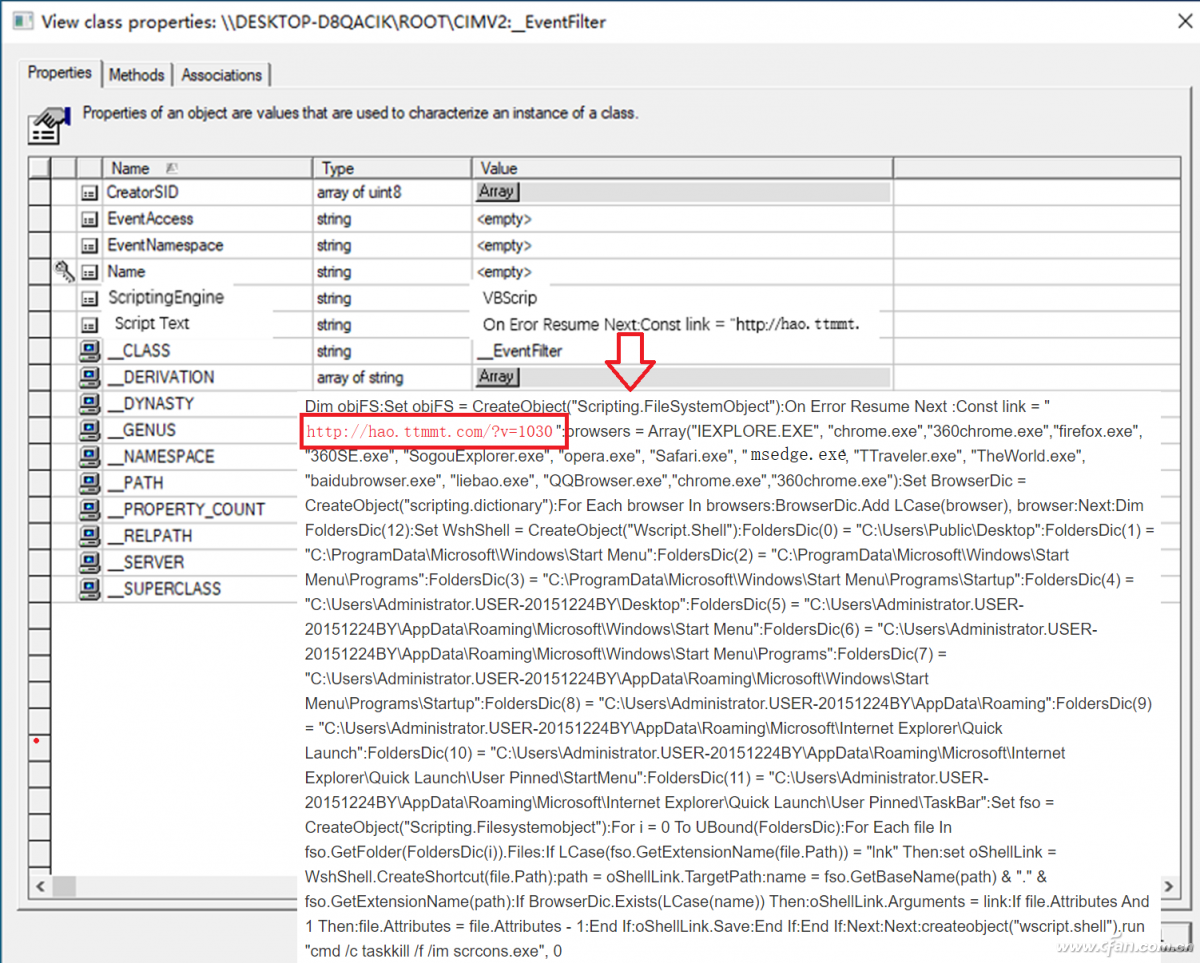This screenshot has width=1200, height=963.
Task: Click the Script Text property icon
Action: (x=89, y=324)
